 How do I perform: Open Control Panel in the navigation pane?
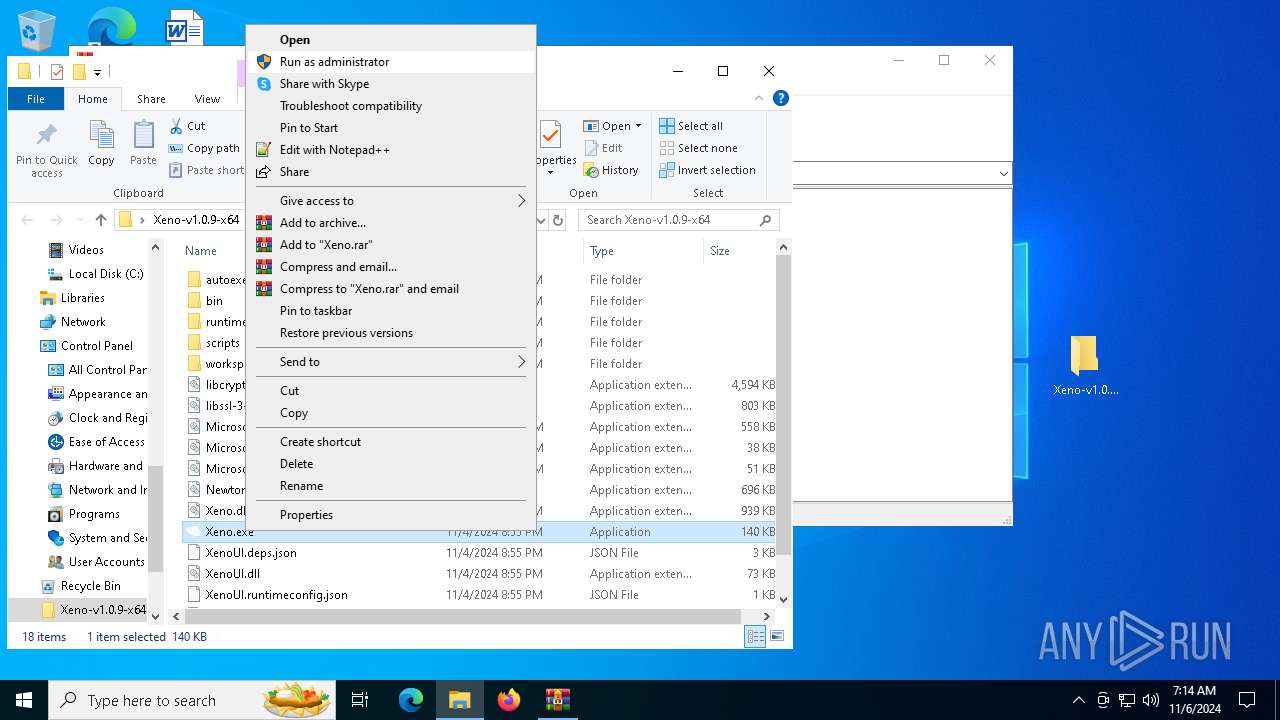[86, 346]
